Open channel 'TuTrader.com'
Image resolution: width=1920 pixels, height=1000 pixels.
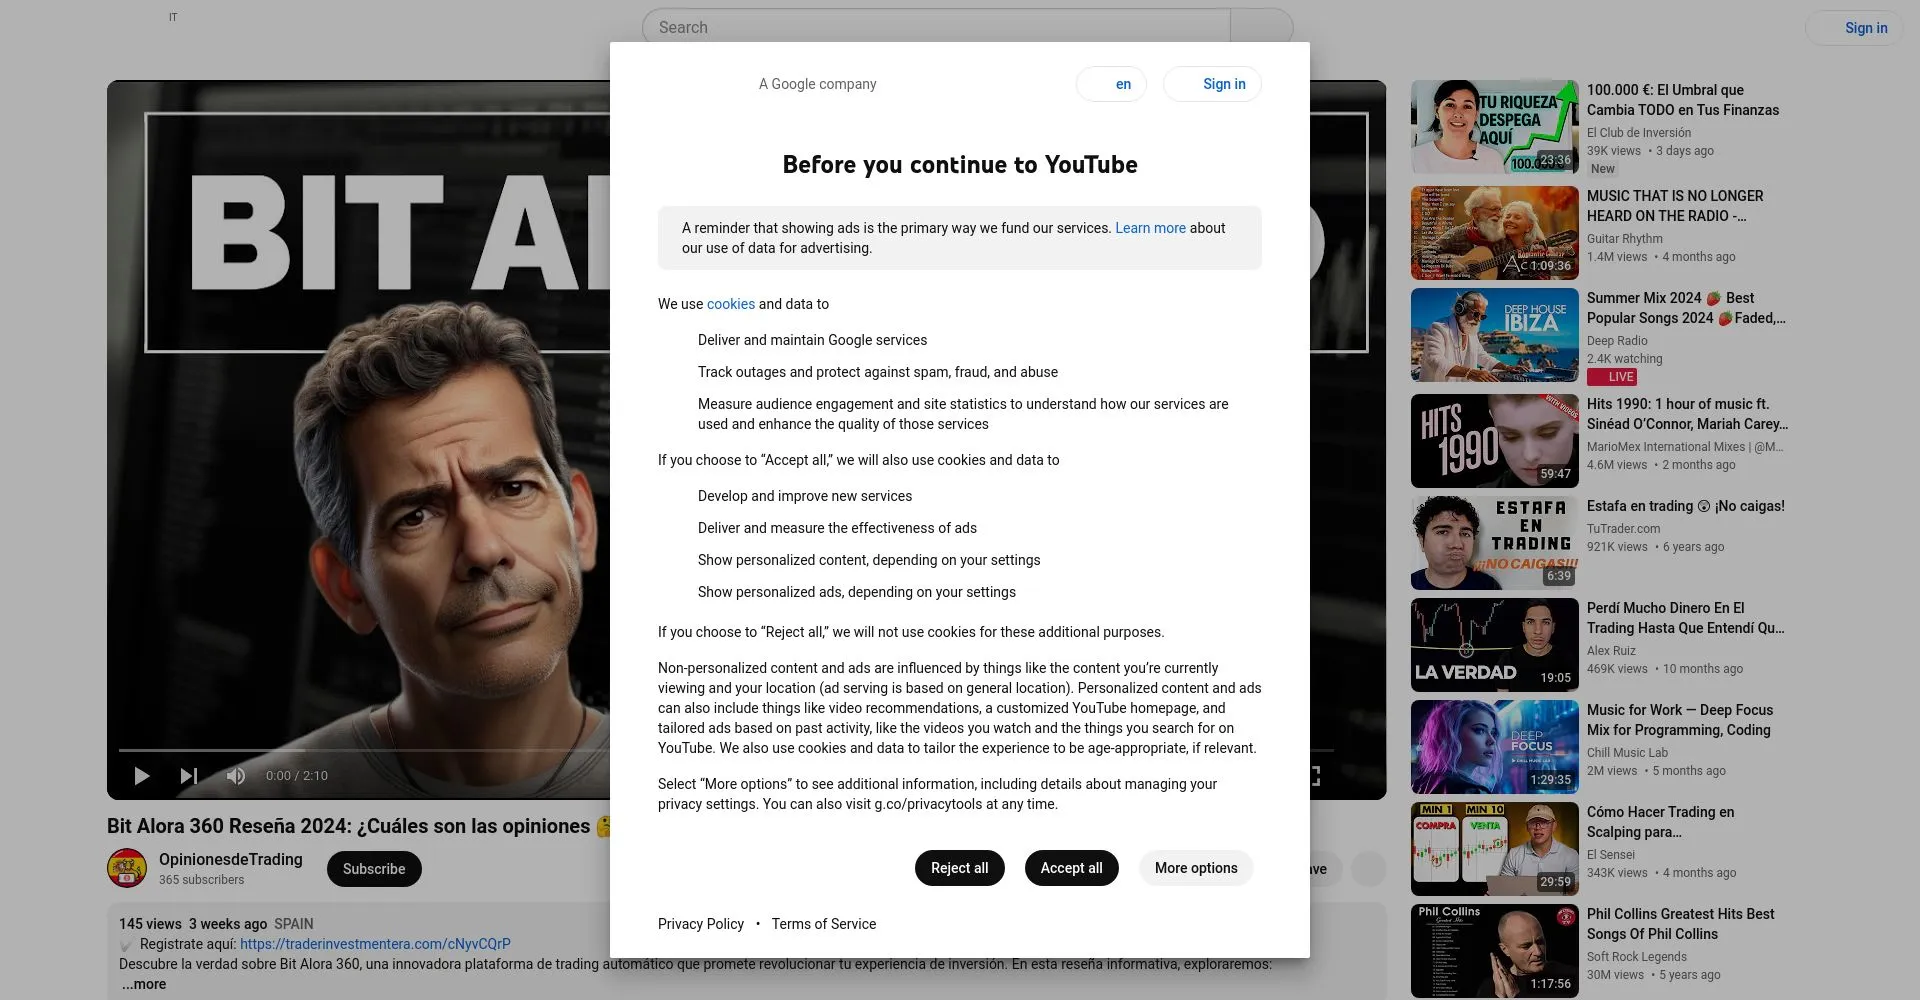(x=1623, y=529)
